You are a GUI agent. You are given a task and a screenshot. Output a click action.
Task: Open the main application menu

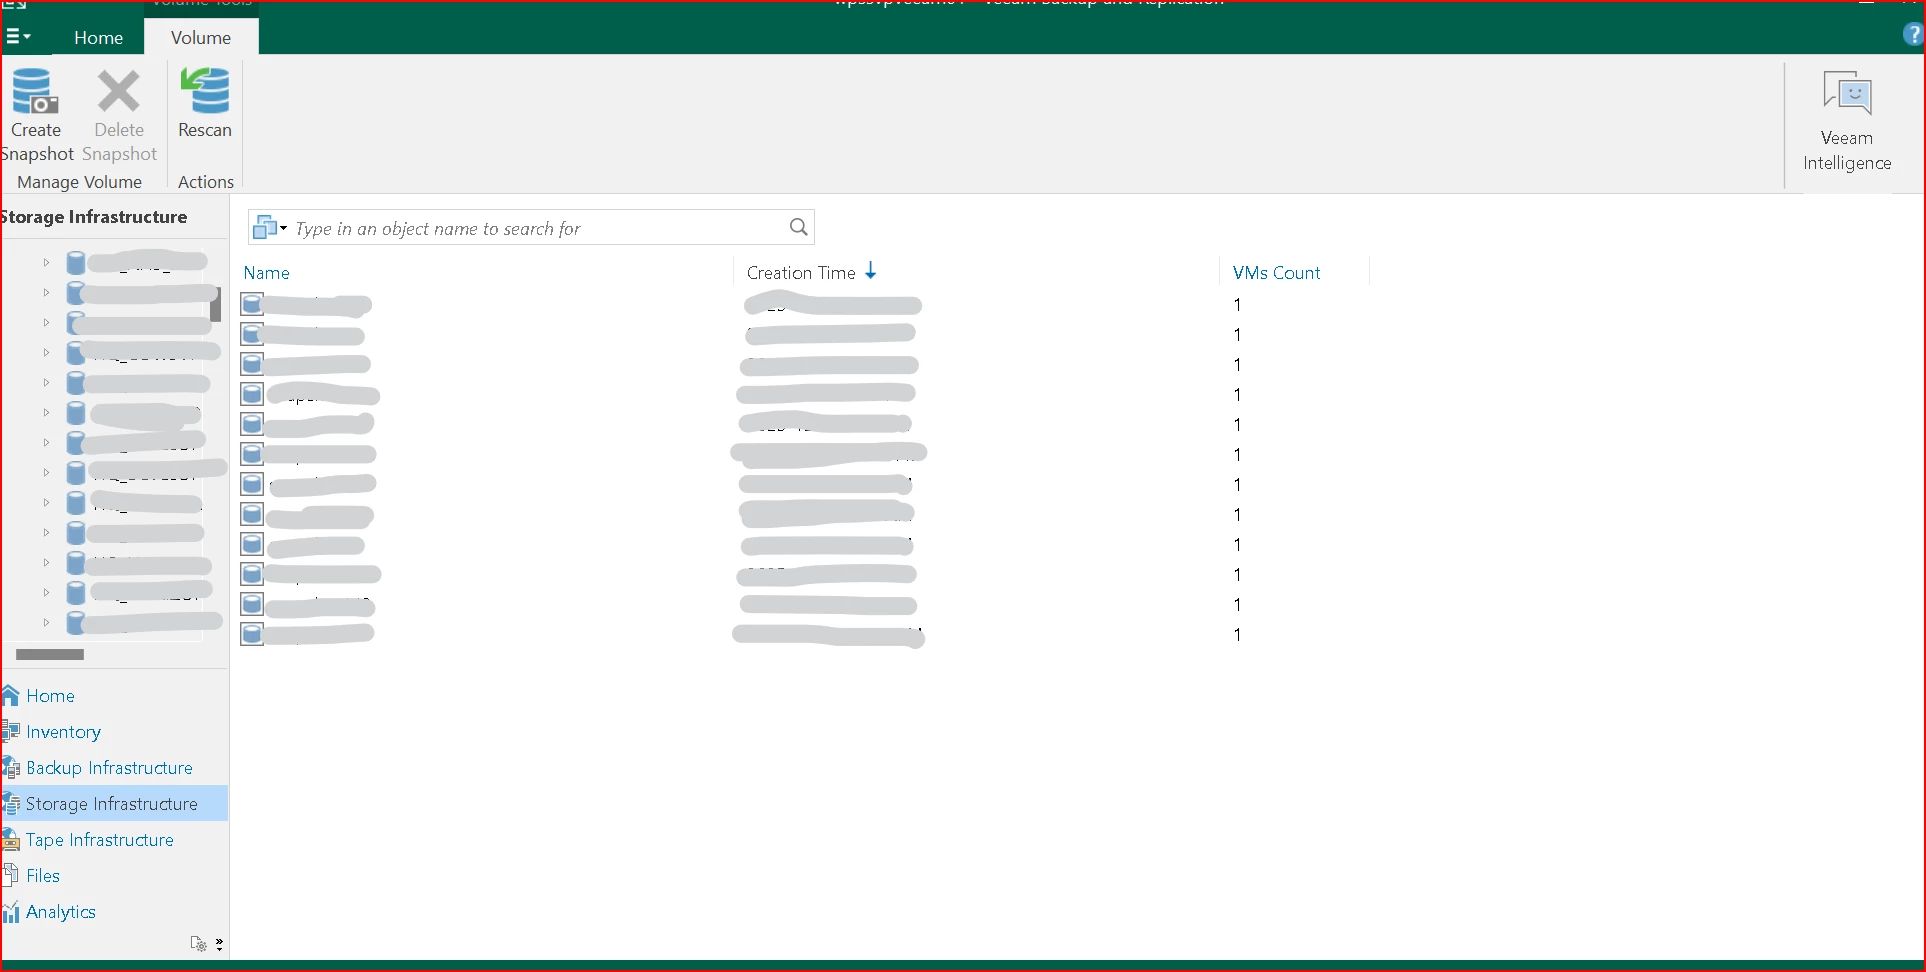click(x=18, y=37)
